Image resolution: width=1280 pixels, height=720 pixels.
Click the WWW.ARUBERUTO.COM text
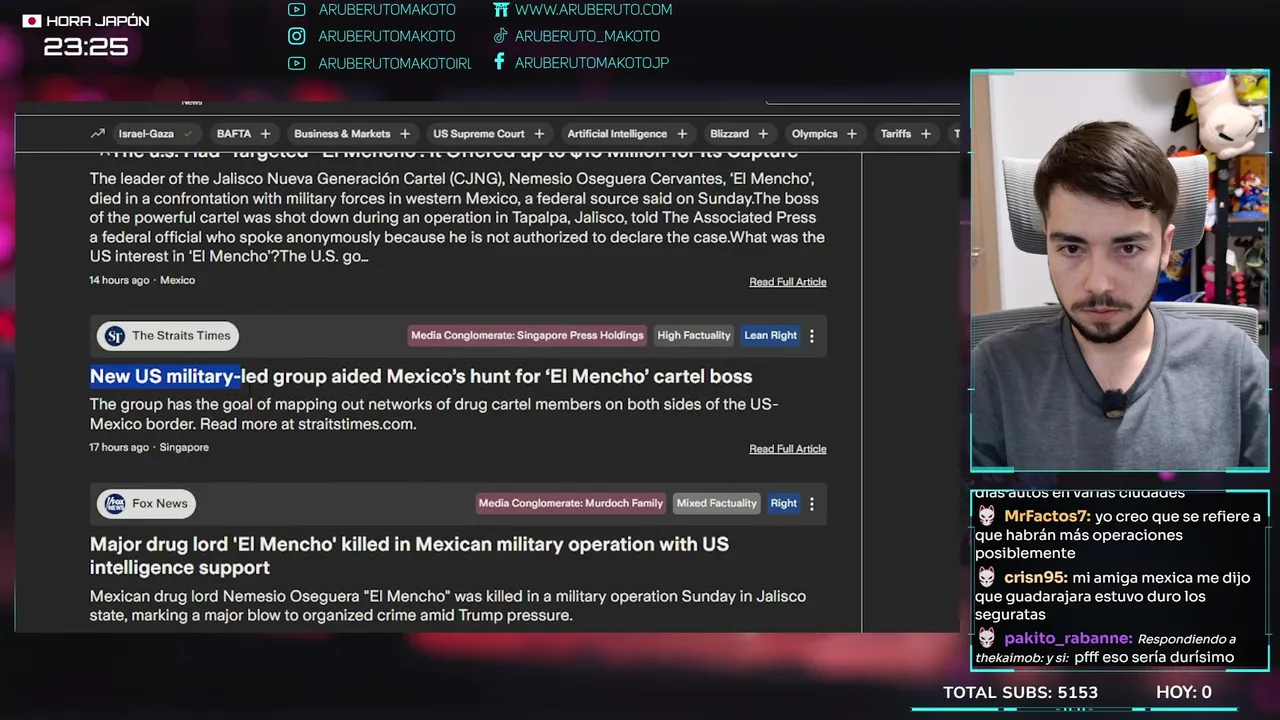[593, 10]
